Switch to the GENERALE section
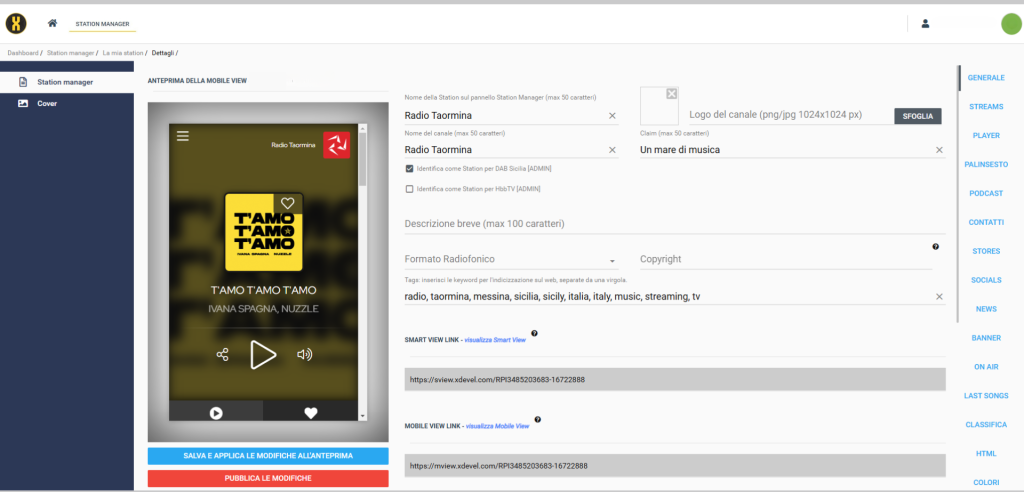Image resolution: width=1024 pixels, height=492 pixels. coord(985,78)
